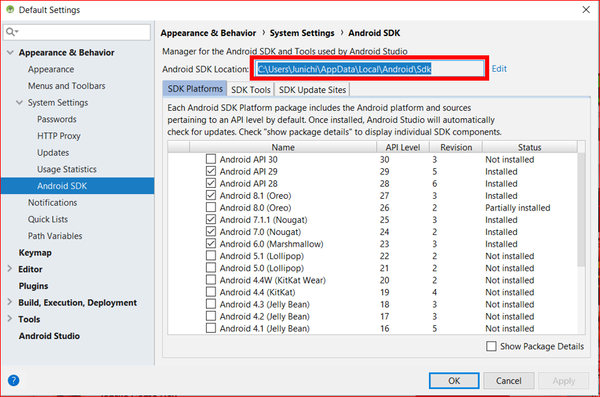The width and height of the screenshot is (600, 397).
Task: Uncheck Android 6.0 (Marshmallow) checkbox
Action: [x=211, y=243]
